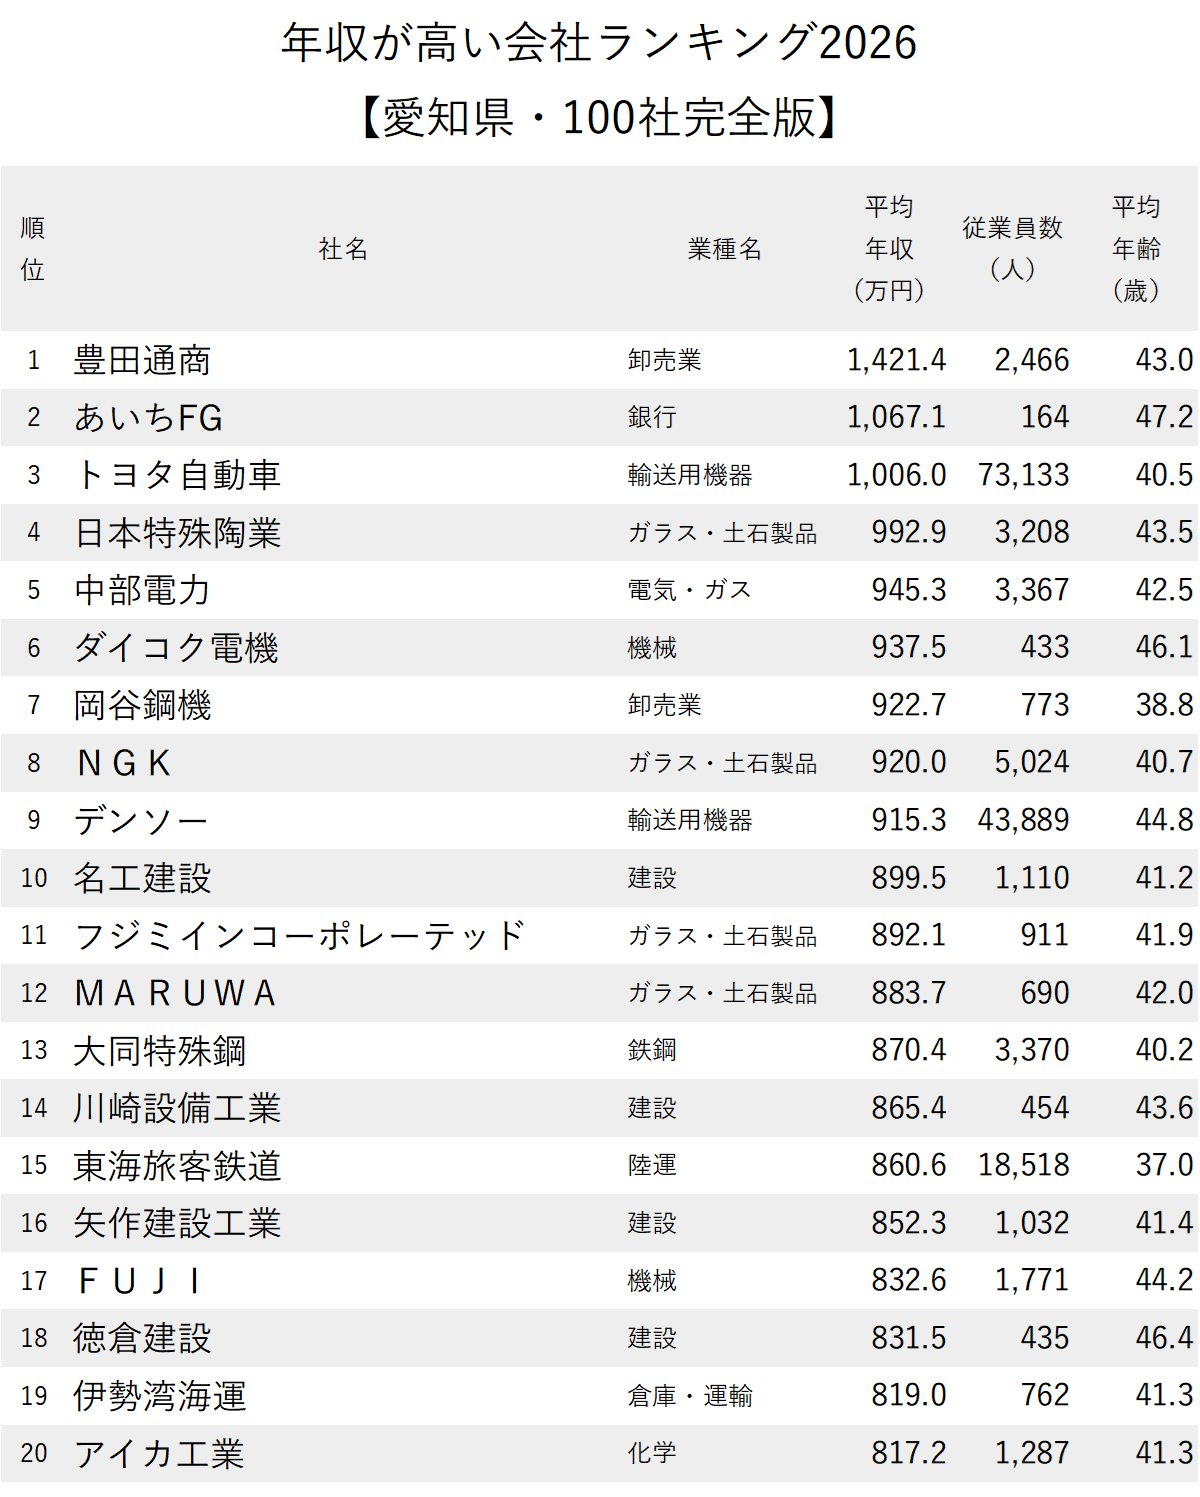The height and width of the screenshot is (1497, 1200).
Task: Click the 業種名 column header
Action: pos(724,249)
